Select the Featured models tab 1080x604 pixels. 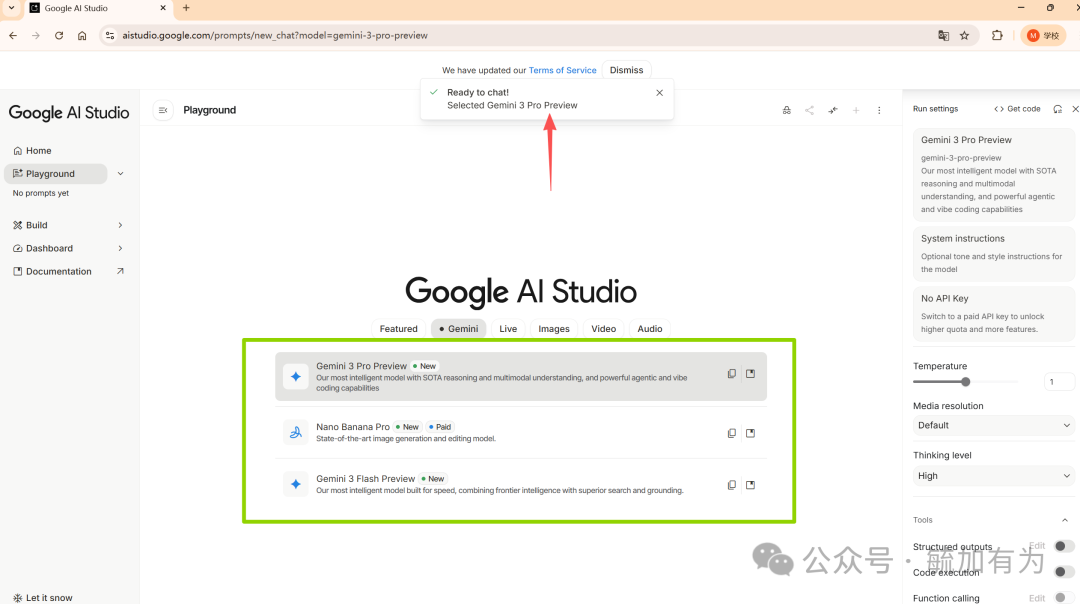click(x=398, y=329)
